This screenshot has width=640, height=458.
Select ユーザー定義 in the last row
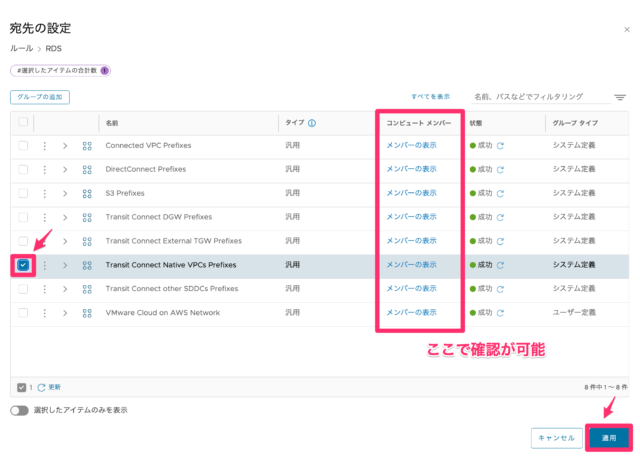coord(574,313)
